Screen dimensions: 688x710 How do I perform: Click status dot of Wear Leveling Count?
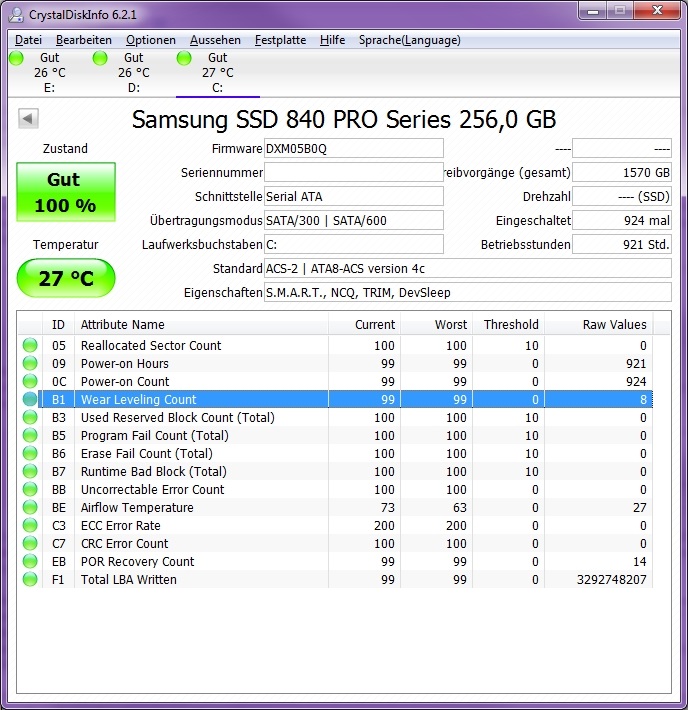tap(30, 399)
